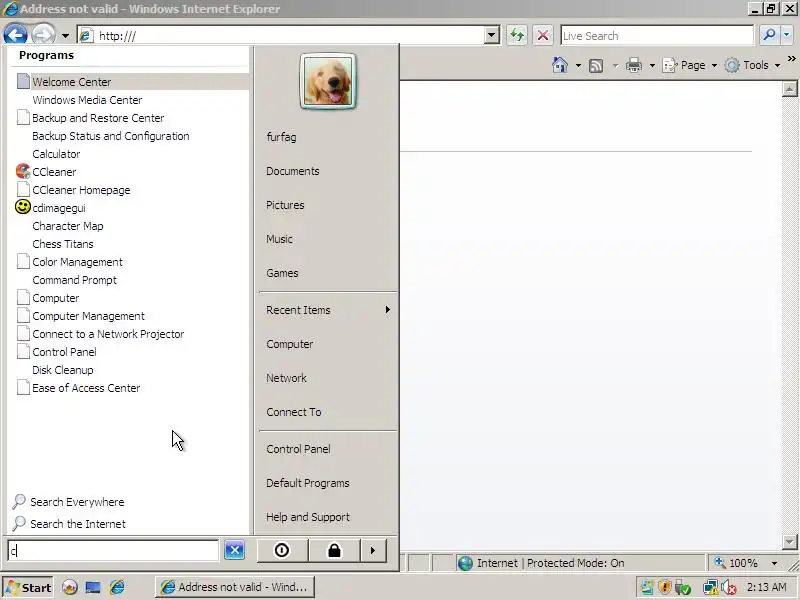800x600 pixels.
Task: Expand command bar overflow chevron
Action: pyautogui.click(x=791, y=59)
